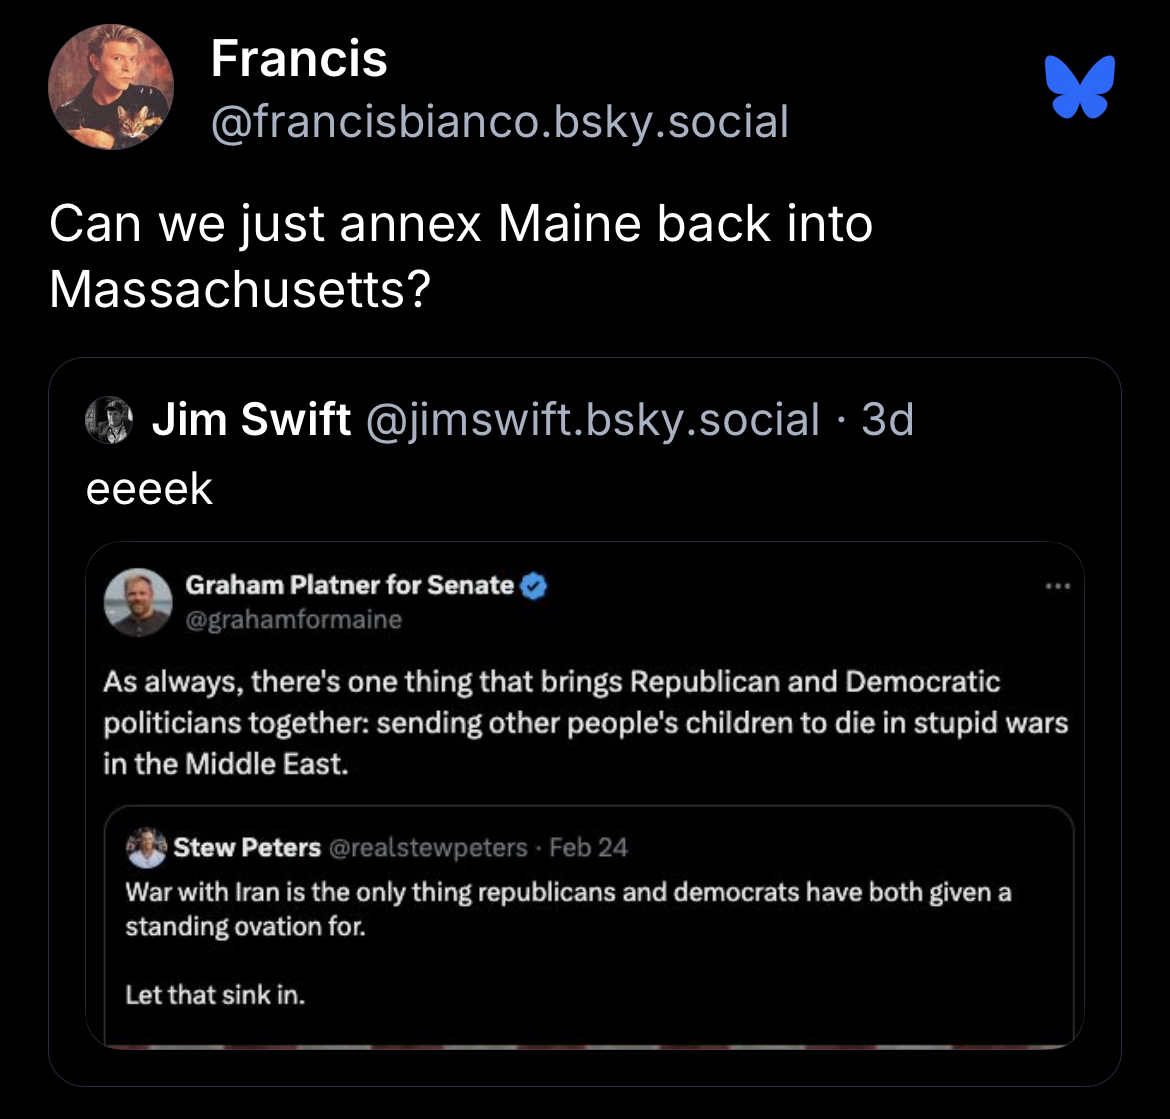Click the @jimswift.bsky.social handle
This screenshot has height=1119, width=1170.
coord(594,420)
